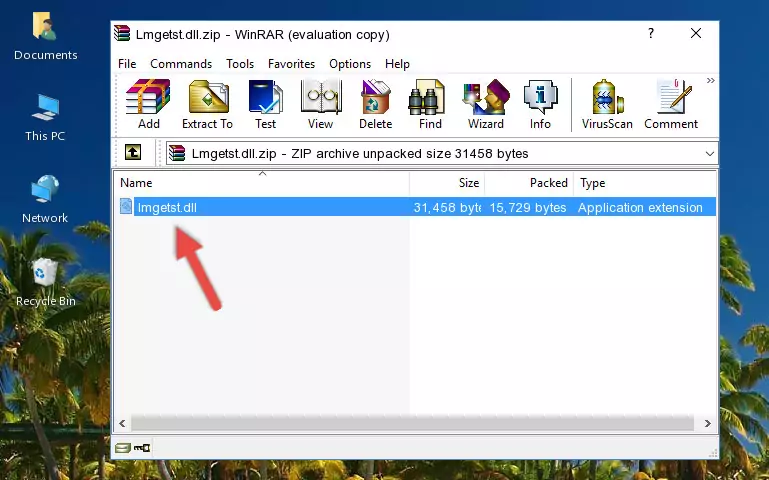Click the Add toolbar icon
Viewport: 769px width, 480px height.
click(148, 104)
